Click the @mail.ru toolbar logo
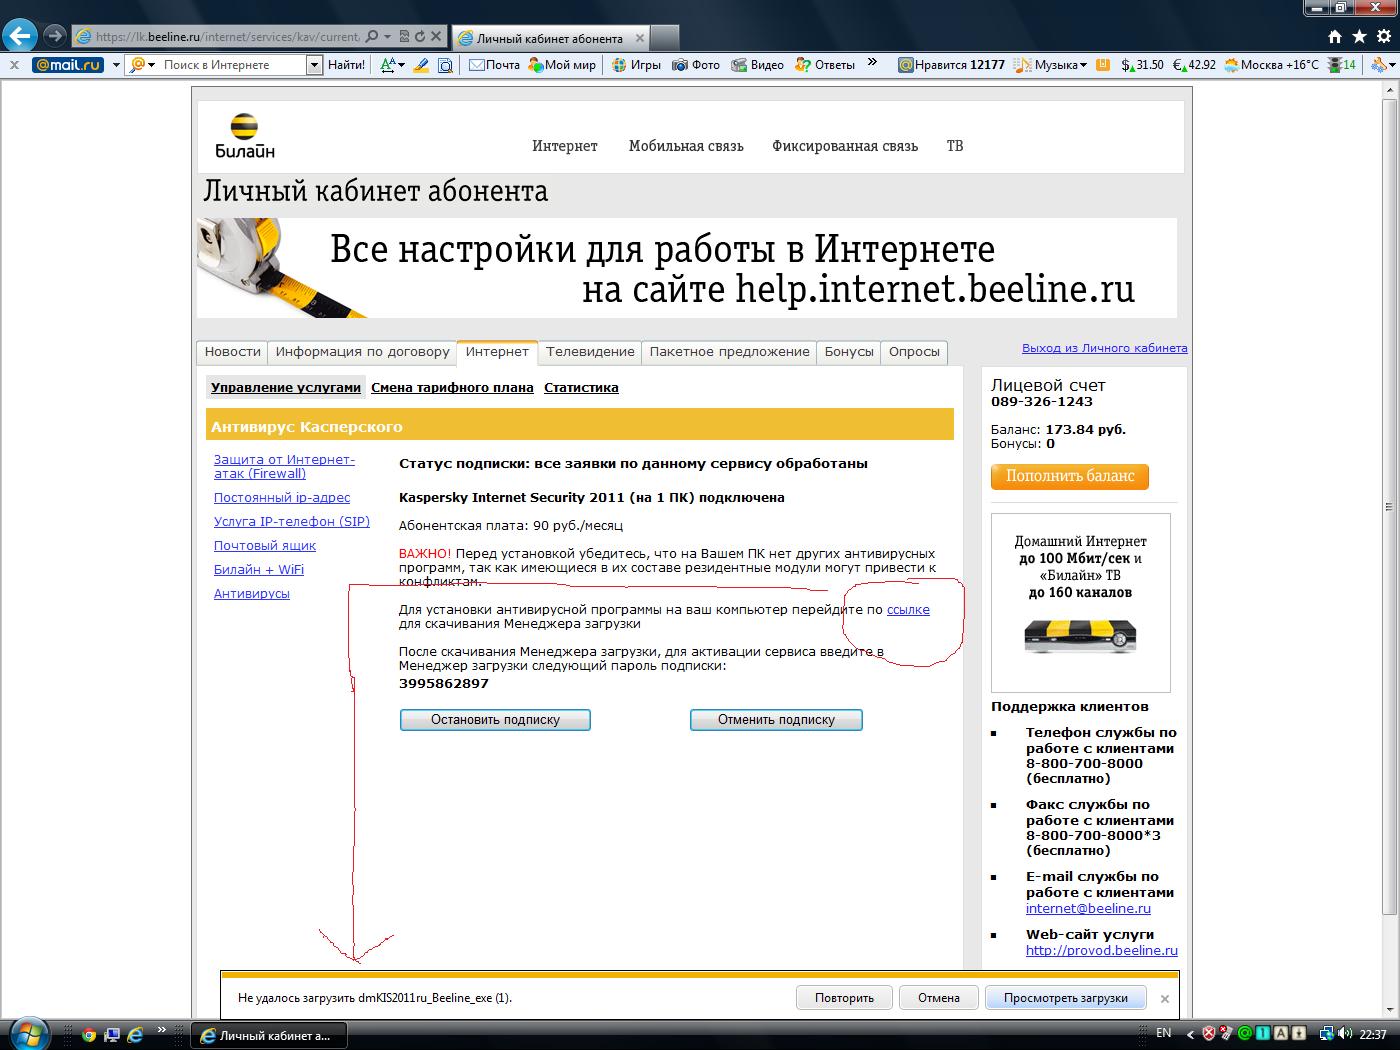Screen dimensions: 1400x1050 click(68, 65)
